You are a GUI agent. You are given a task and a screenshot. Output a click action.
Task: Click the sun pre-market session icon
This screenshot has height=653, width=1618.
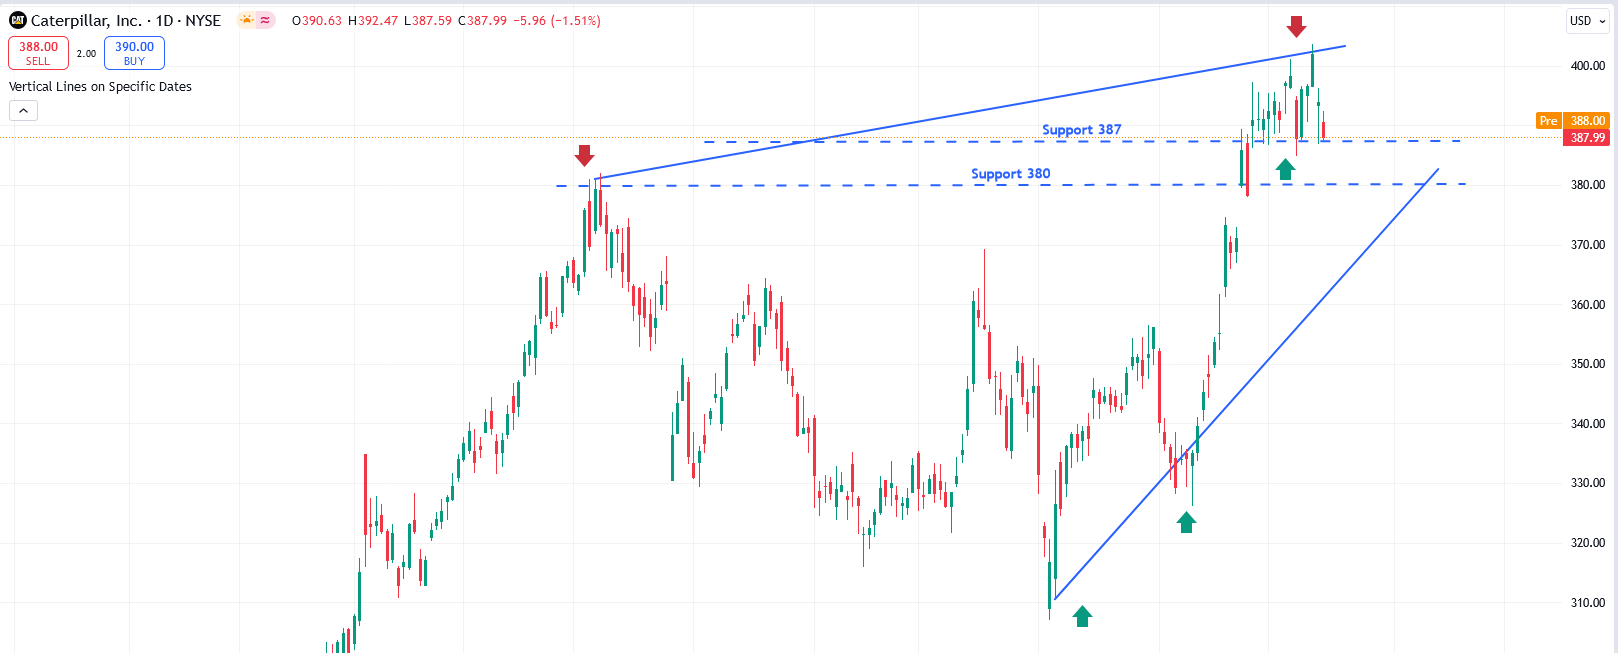click(x=247, y=20)
